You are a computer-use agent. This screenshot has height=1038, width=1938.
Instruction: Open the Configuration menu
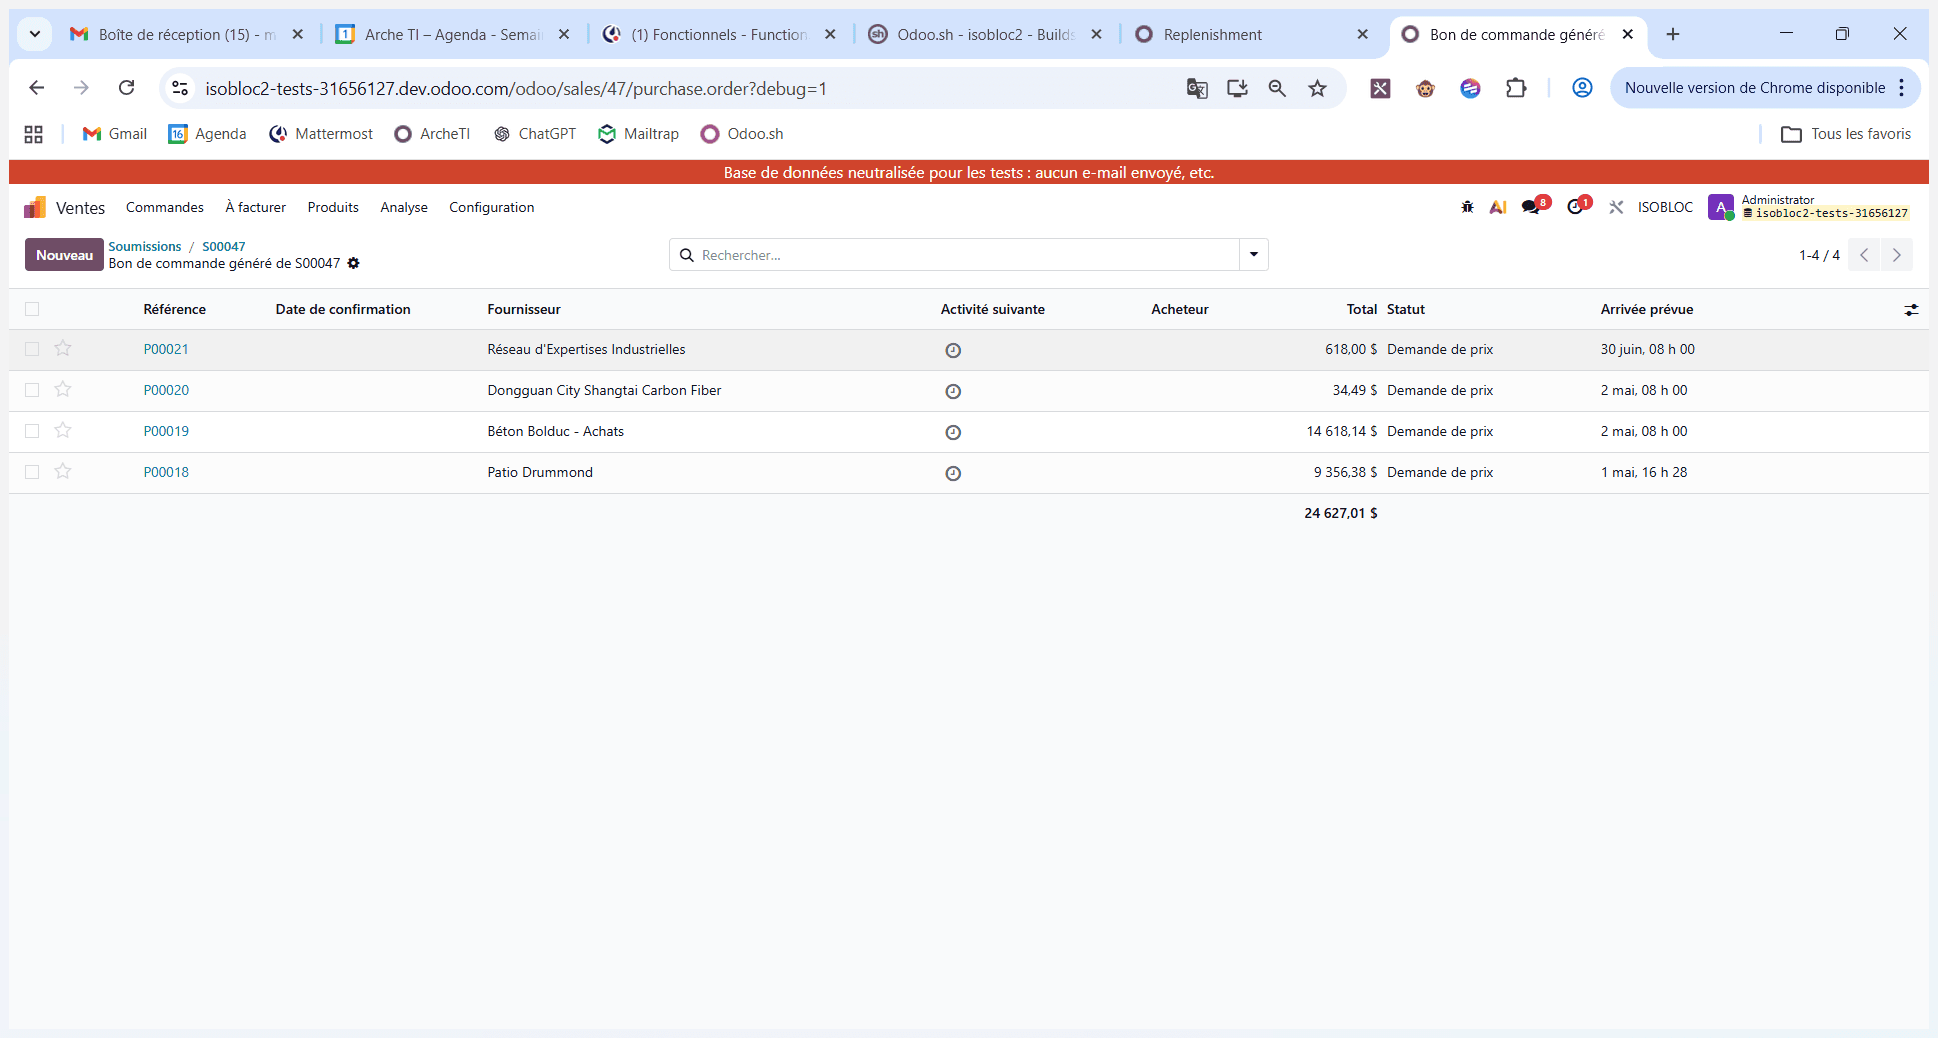coord(491,207)
